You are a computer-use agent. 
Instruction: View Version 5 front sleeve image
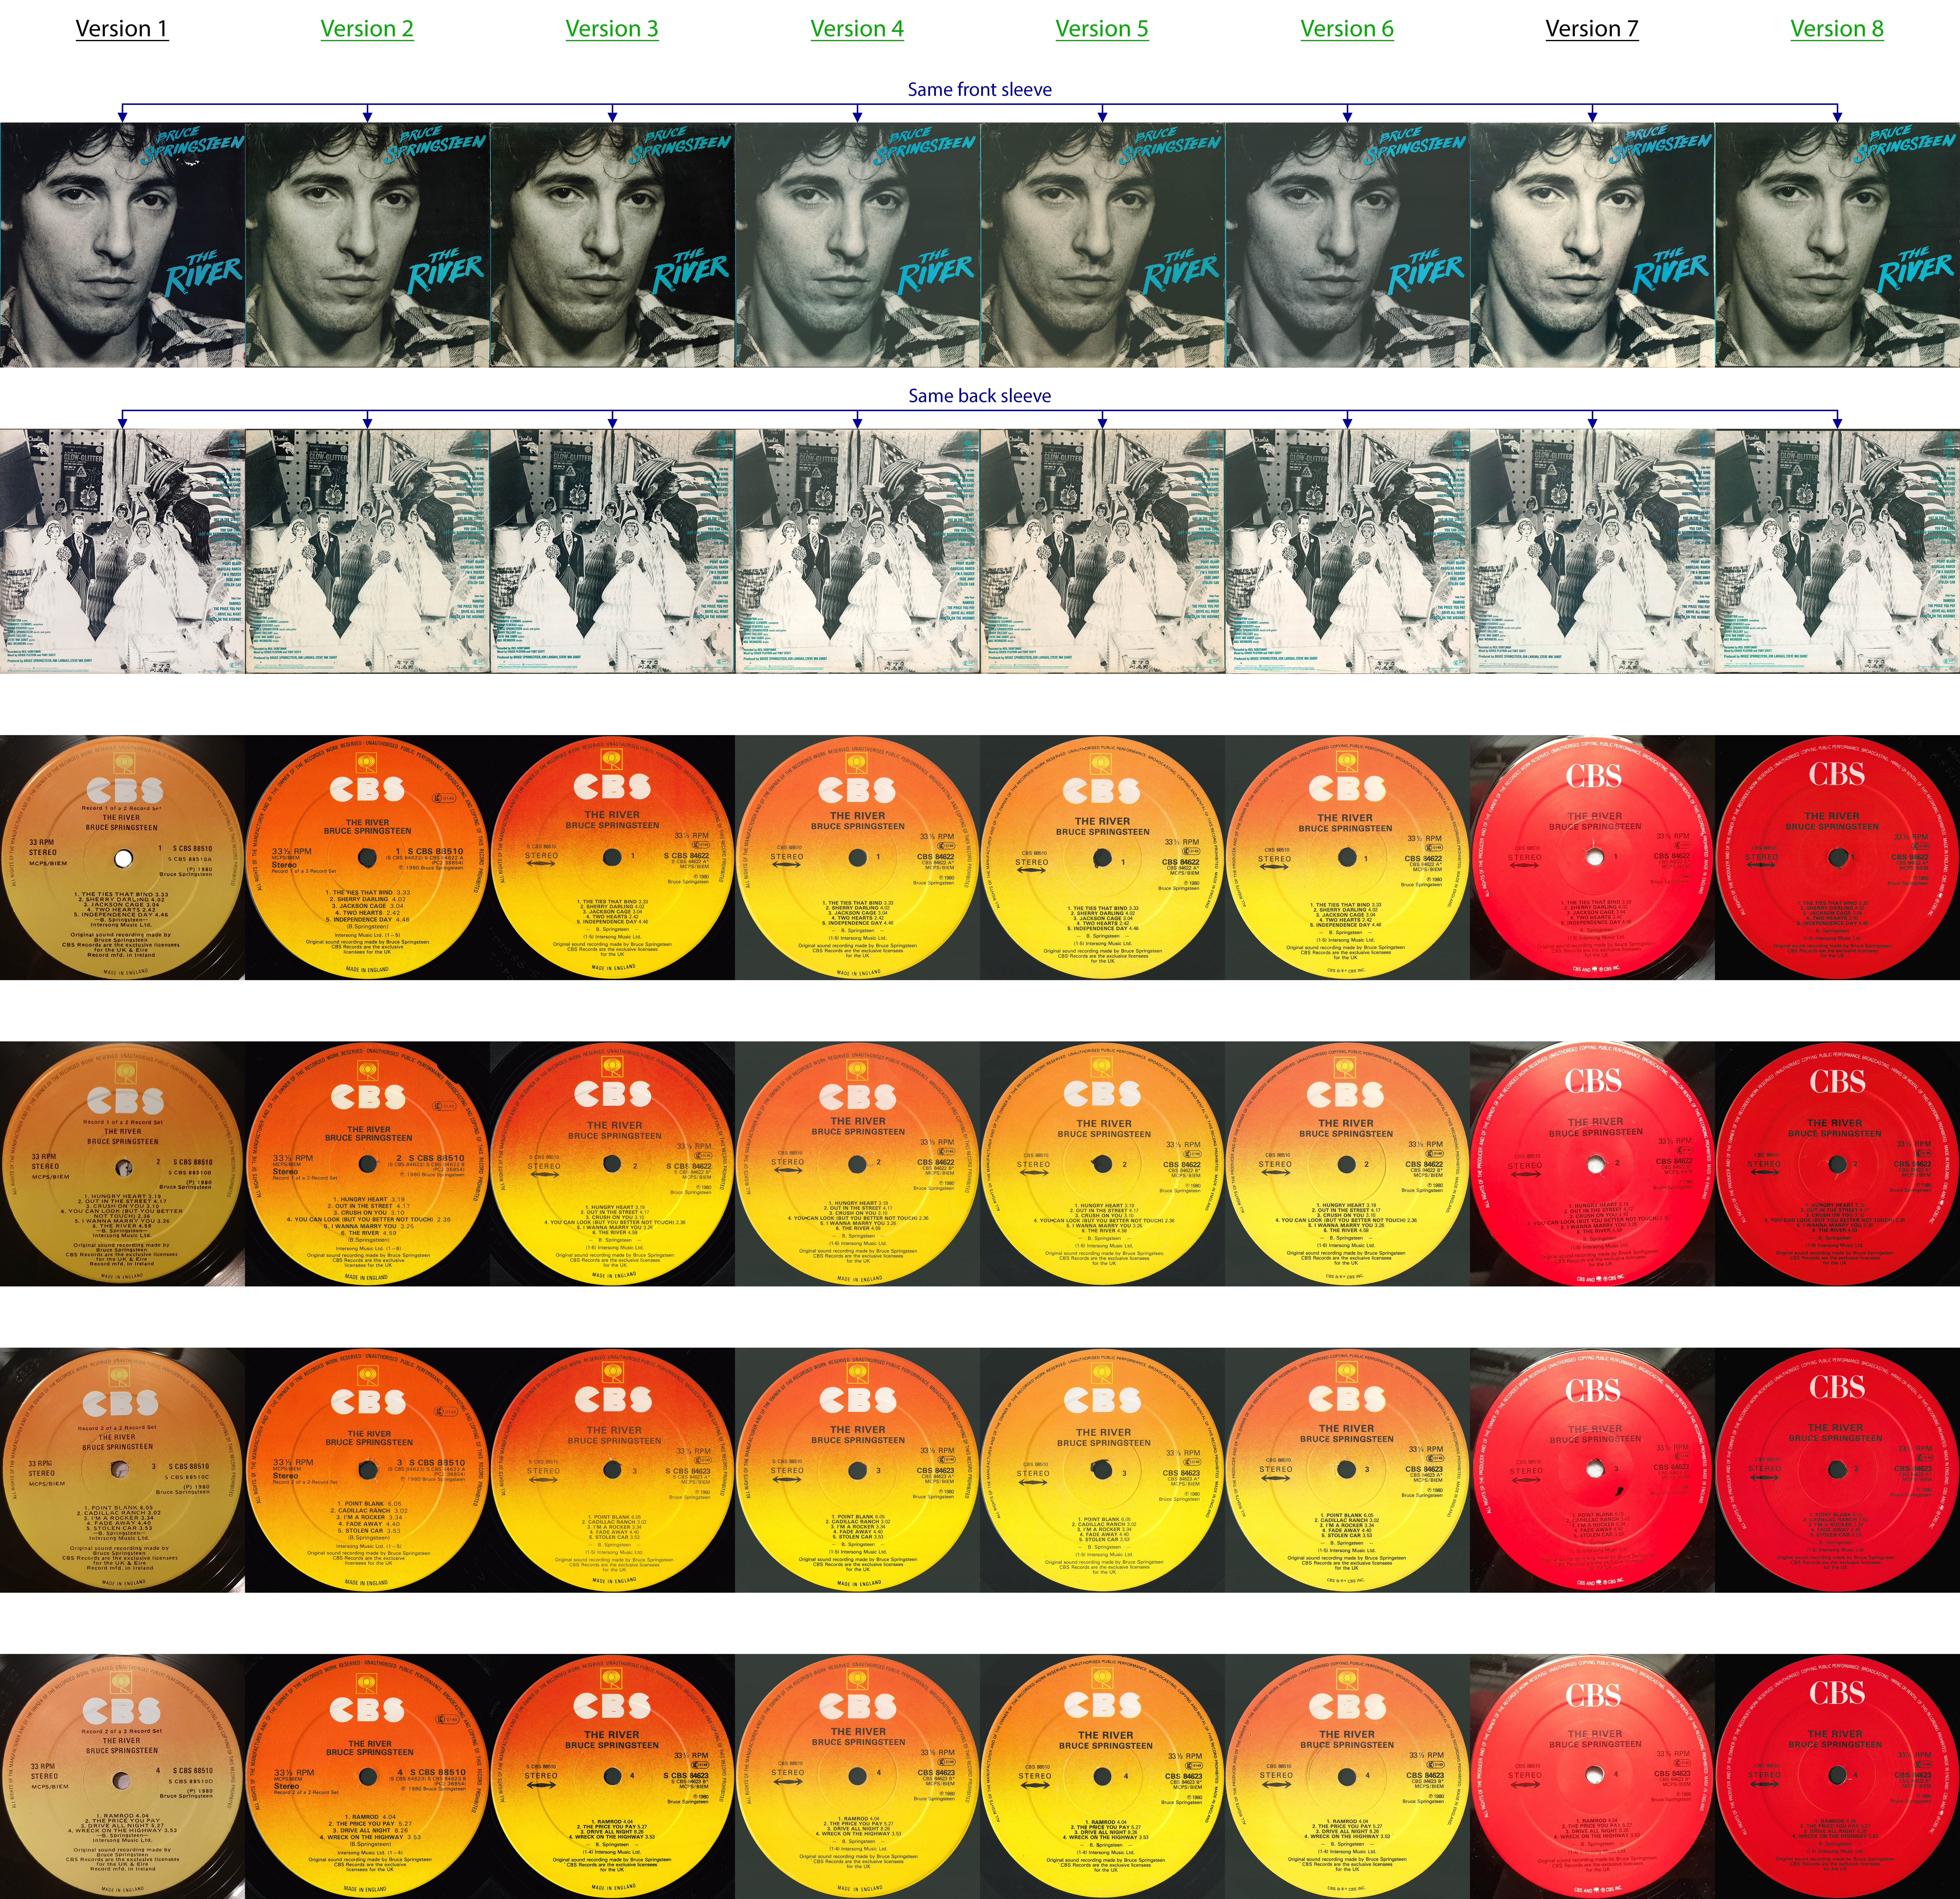[1102, 245]
